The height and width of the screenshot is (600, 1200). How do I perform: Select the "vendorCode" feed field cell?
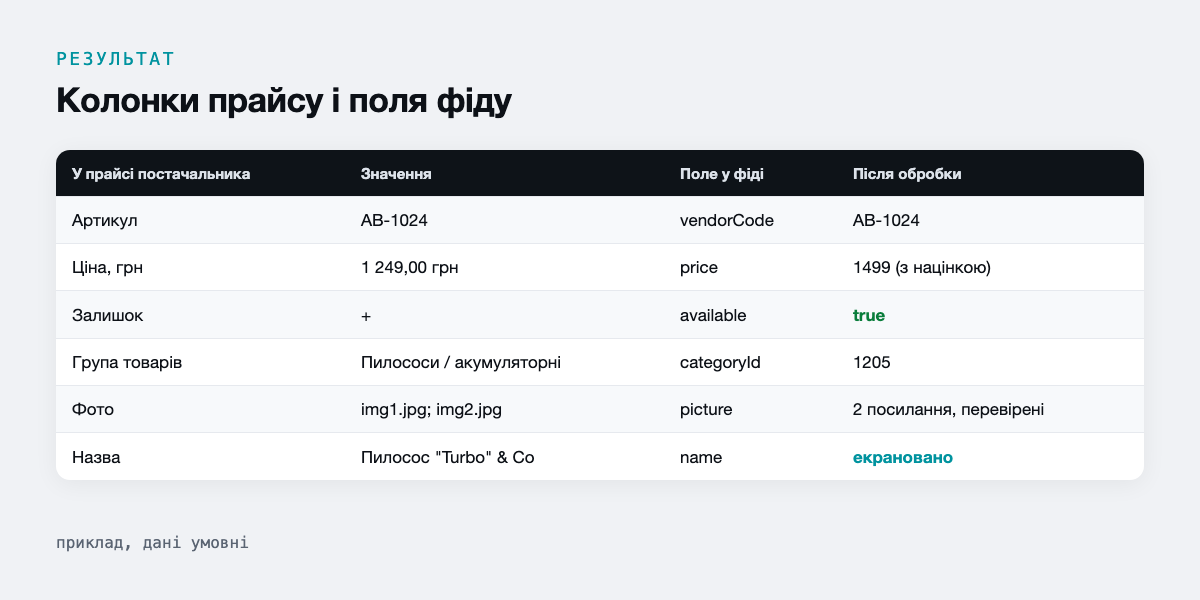click(727, 220)
